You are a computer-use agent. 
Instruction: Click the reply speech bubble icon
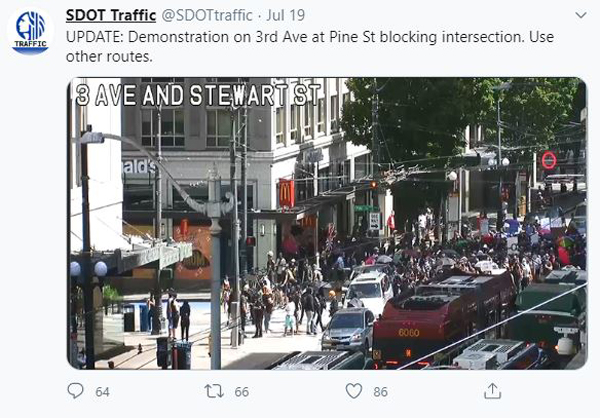[x=75, y=391]
